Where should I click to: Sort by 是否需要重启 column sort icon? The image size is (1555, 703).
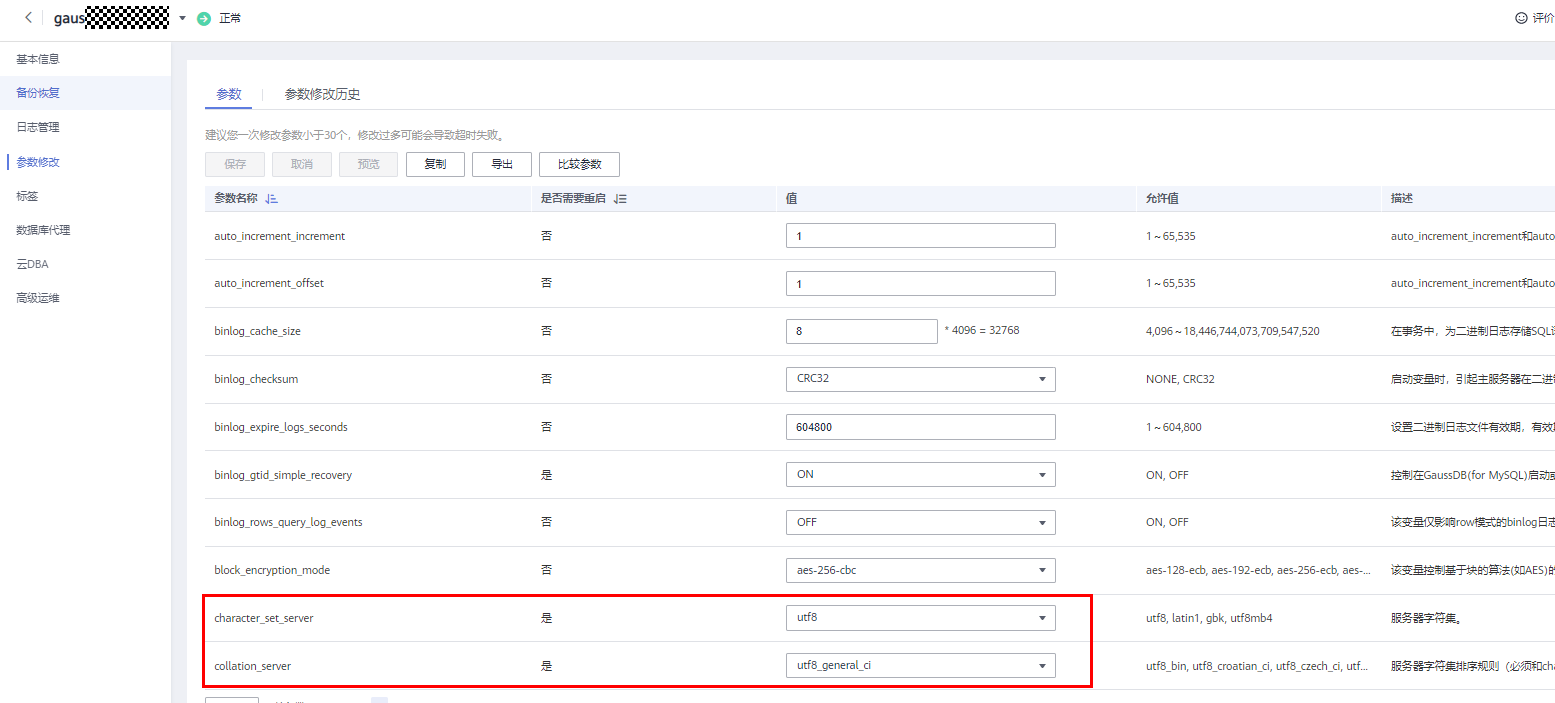coord(620,199)
